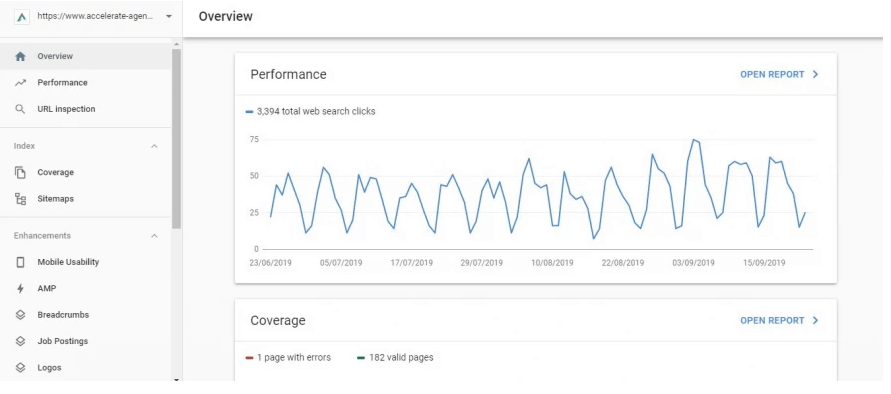Click the 17/07/2019 axis date label
Viewport: 891px width, 394px height.
(x=411, y=263)
